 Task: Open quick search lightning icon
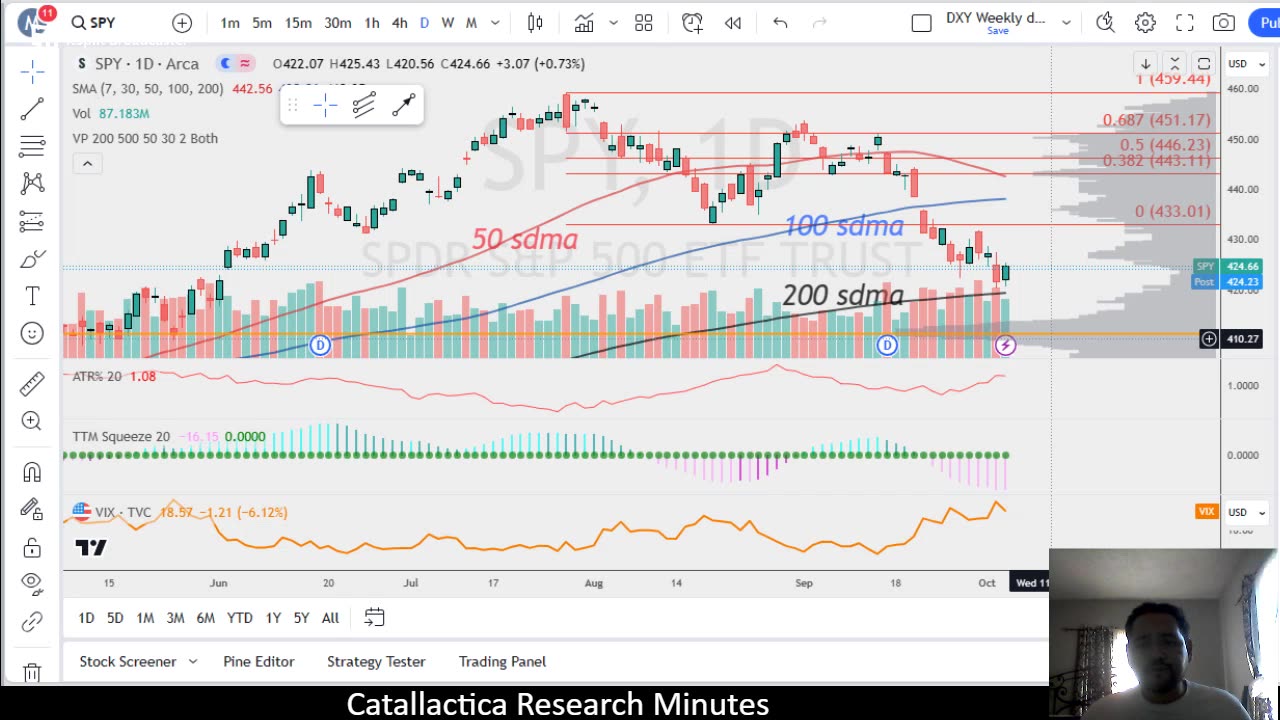pyautogui.click(x=1105, y=22)
